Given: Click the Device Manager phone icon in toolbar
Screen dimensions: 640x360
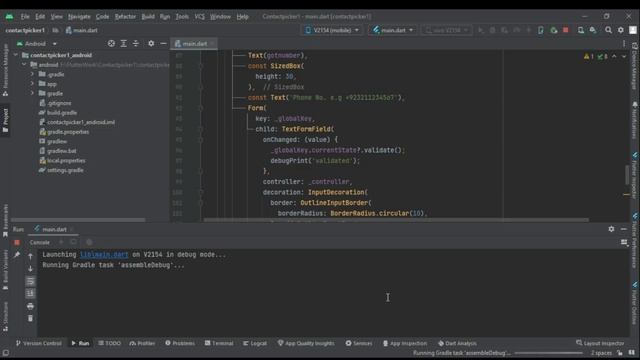Looking at the screenshot, I should pyautogui.click(x=580, y=30).
